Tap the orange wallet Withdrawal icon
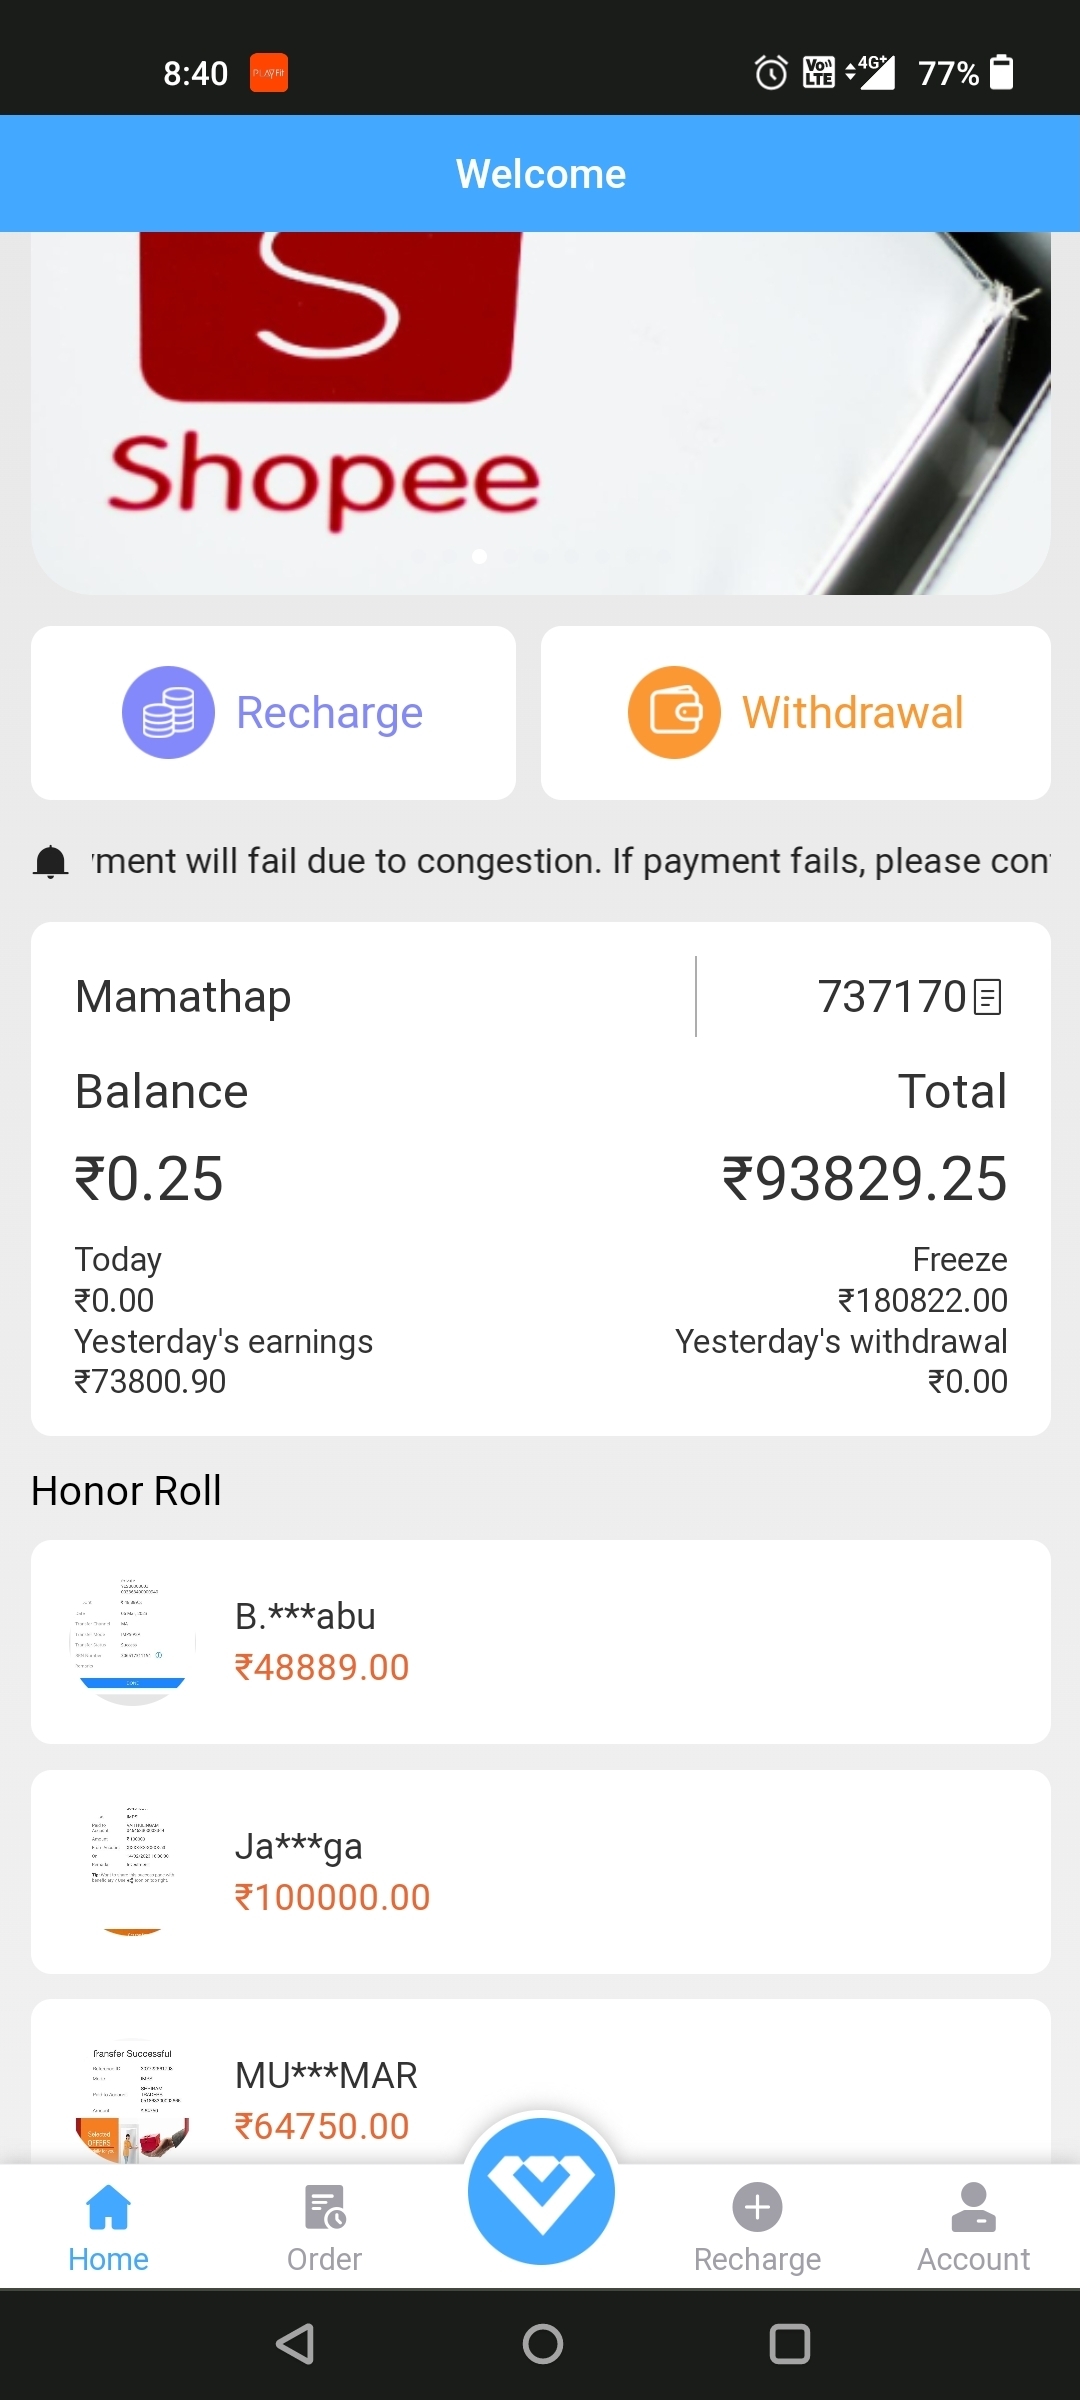The height and width of the screenshot is (2400, 1080). pos(674,712)
